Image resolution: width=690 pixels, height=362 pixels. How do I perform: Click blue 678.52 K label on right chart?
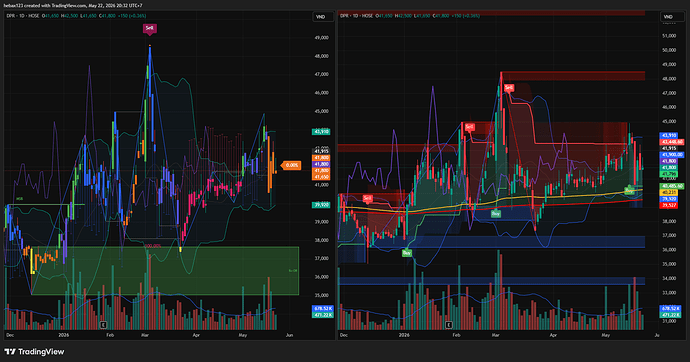tap(671, 309)
